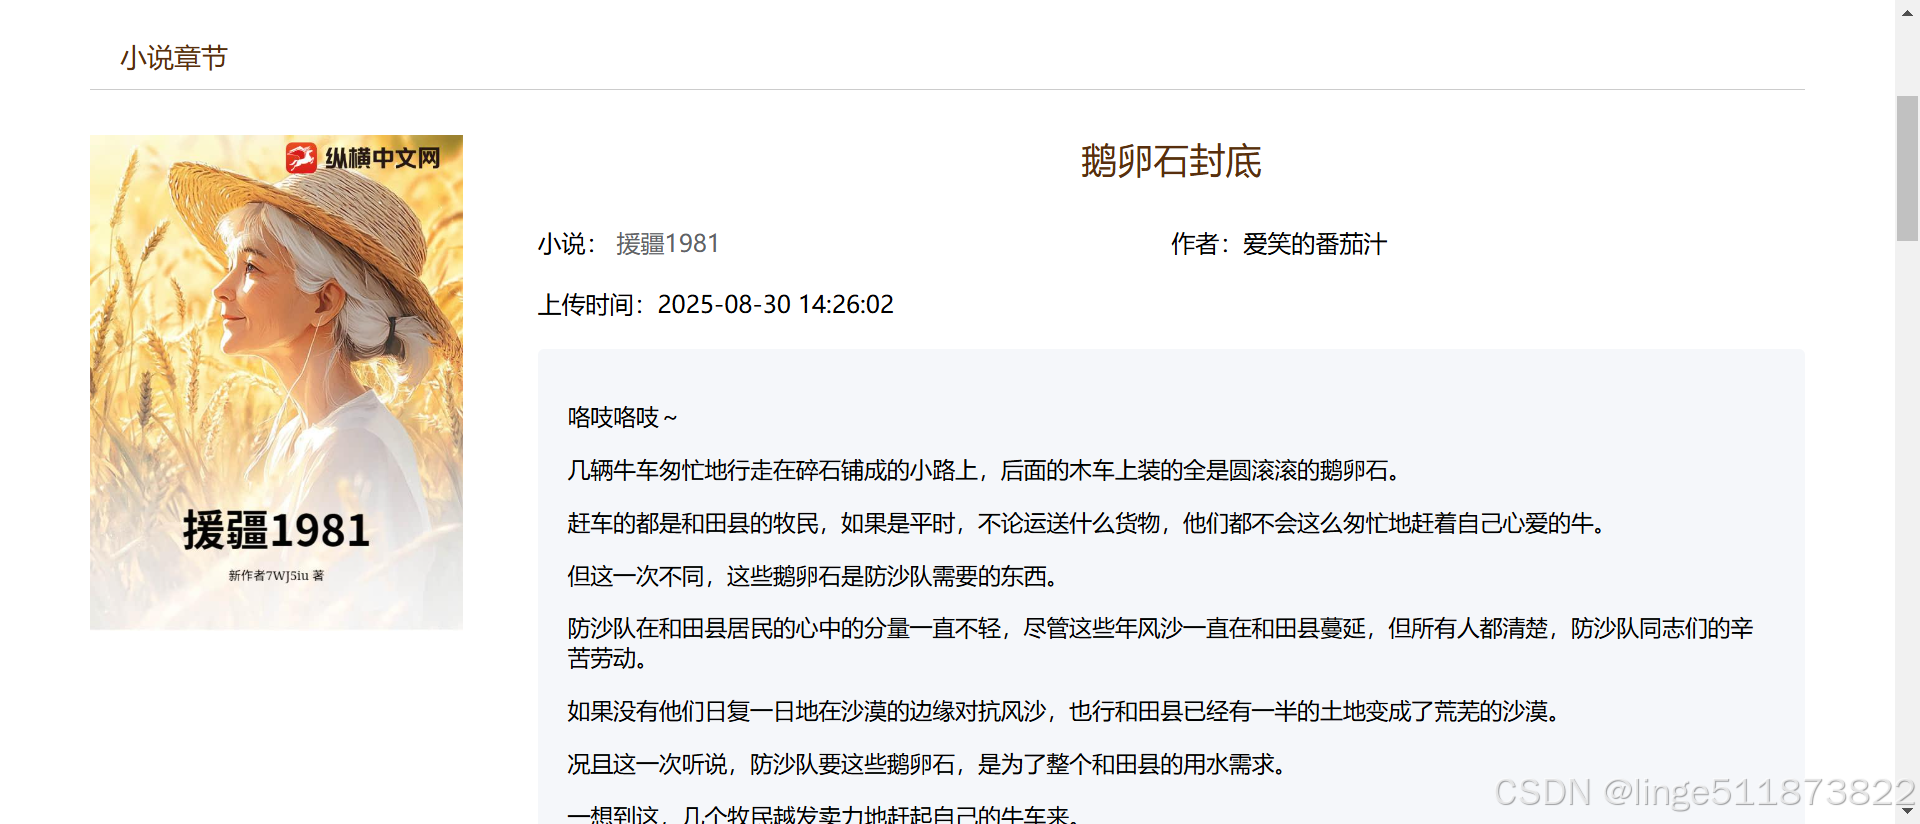
Task: Click the vertical scrollbar thumb
Action: point(1907,168)
